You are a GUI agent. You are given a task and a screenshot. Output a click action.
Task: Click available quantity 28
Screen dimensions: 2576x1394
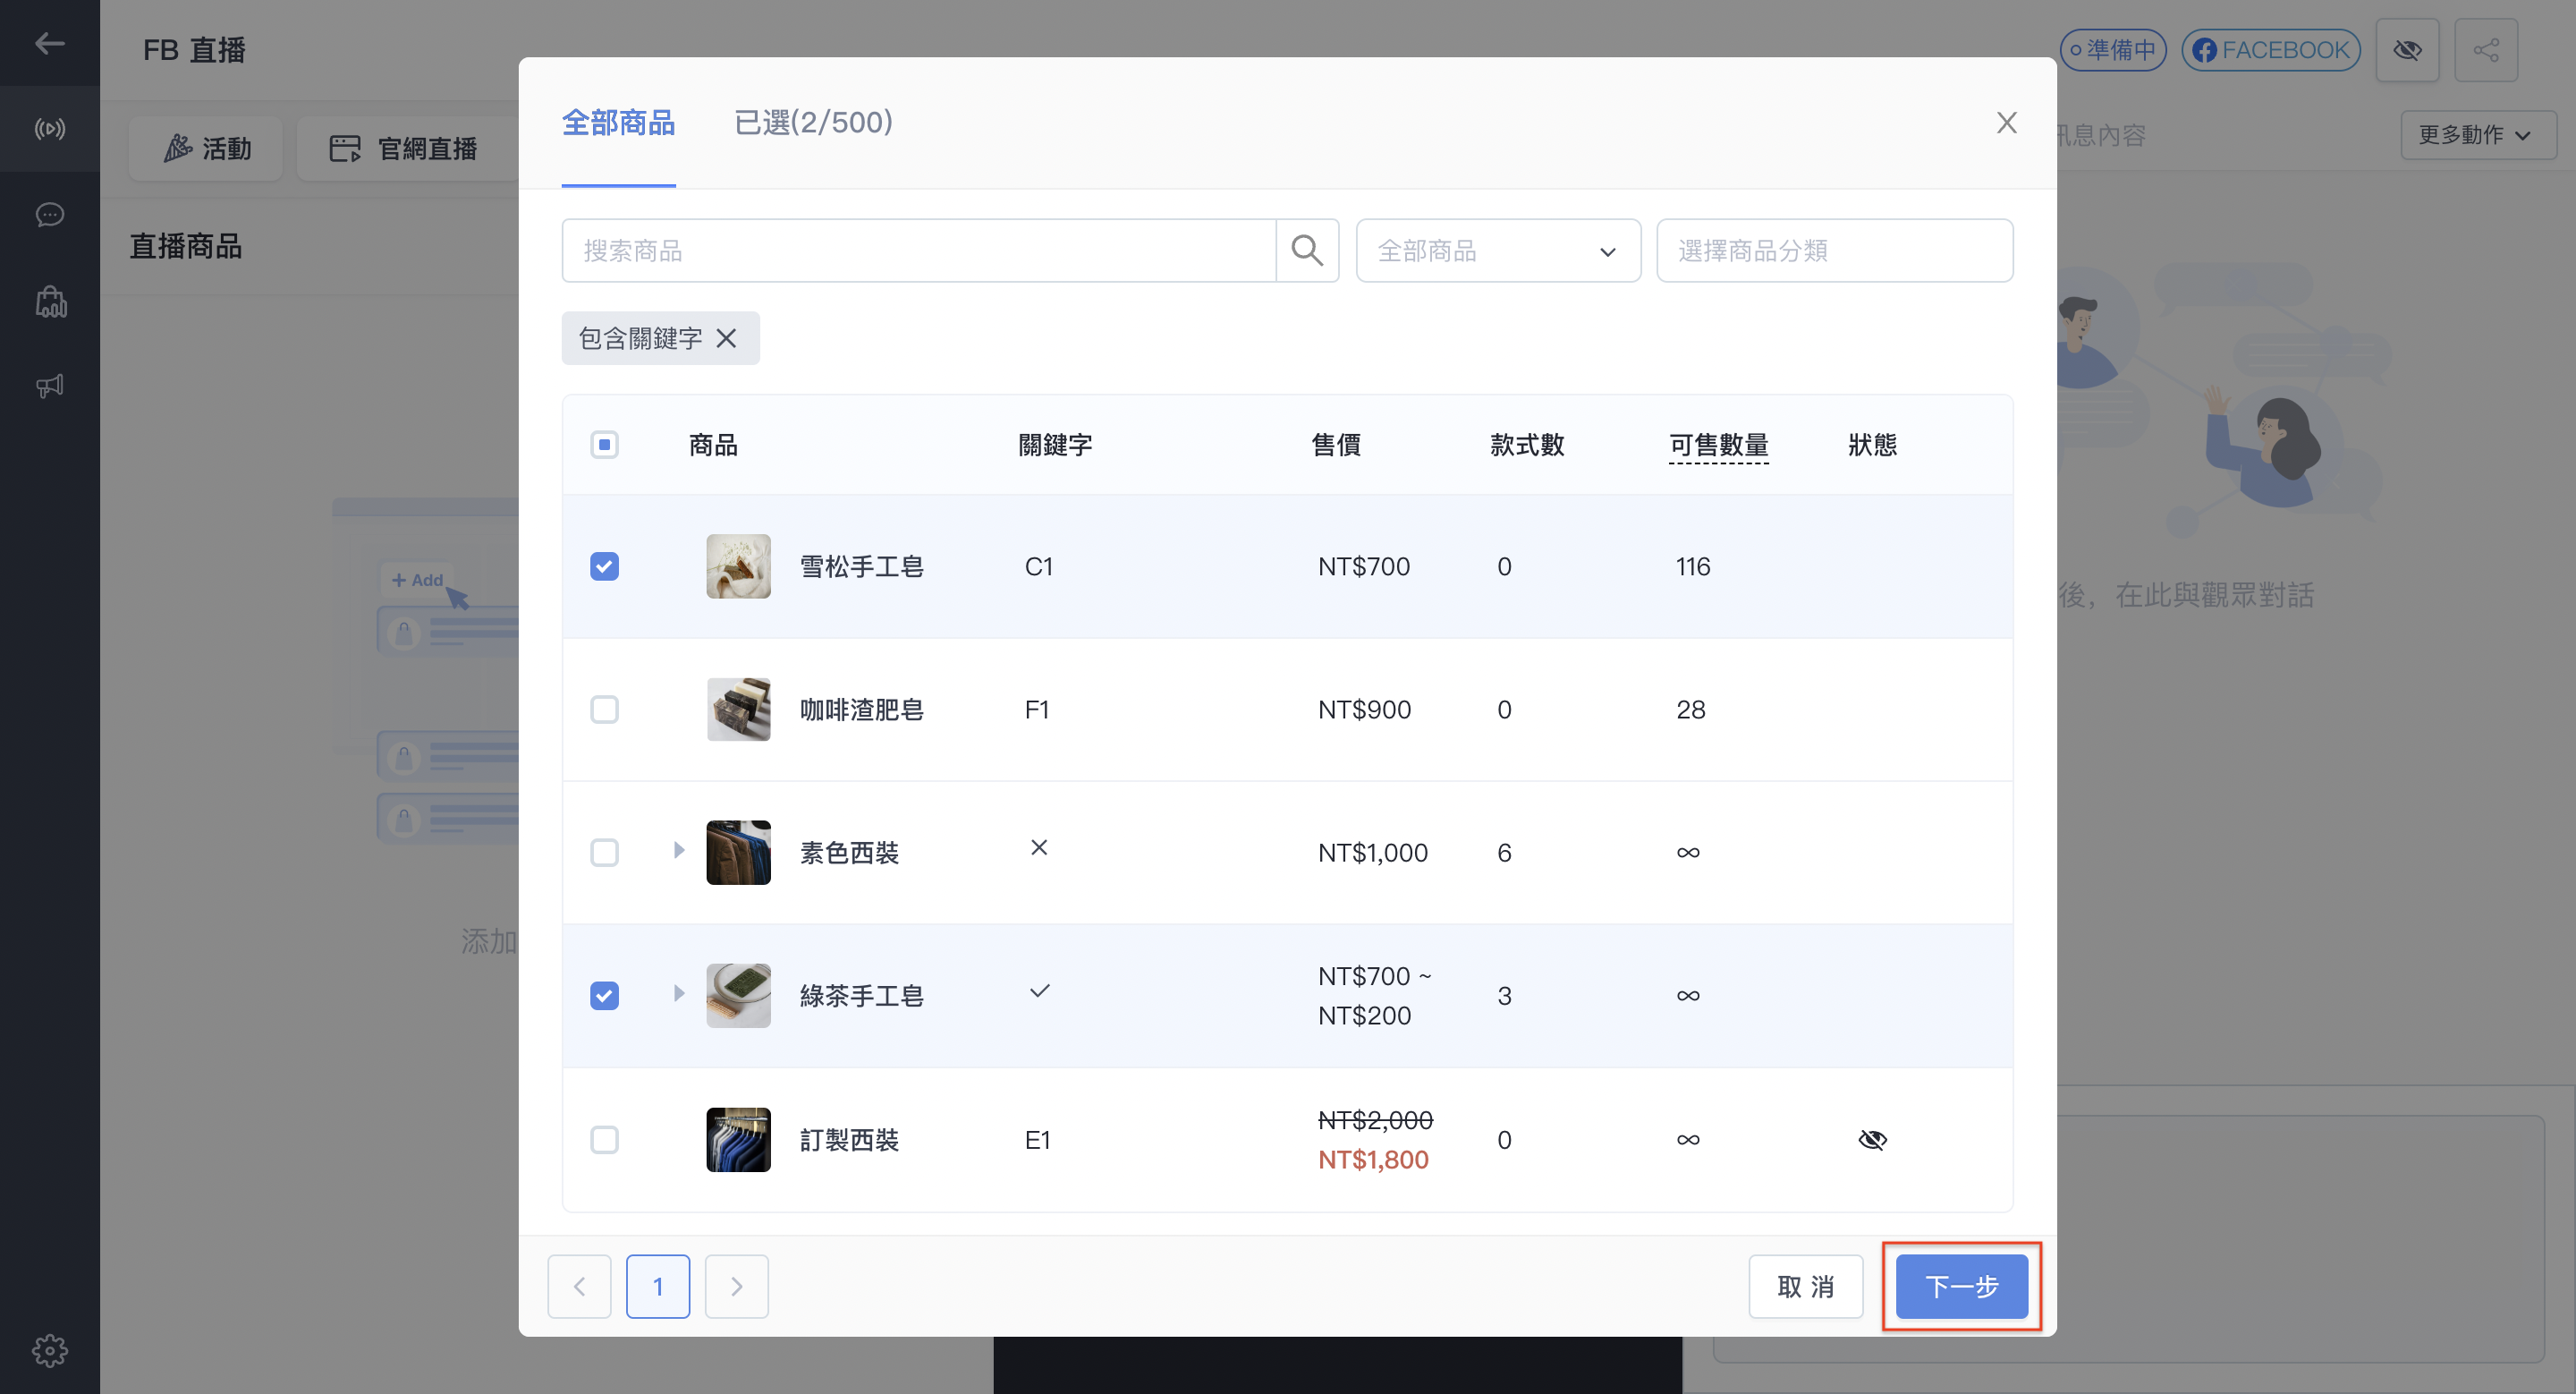pyautogui.click(x=1690, y=709)
